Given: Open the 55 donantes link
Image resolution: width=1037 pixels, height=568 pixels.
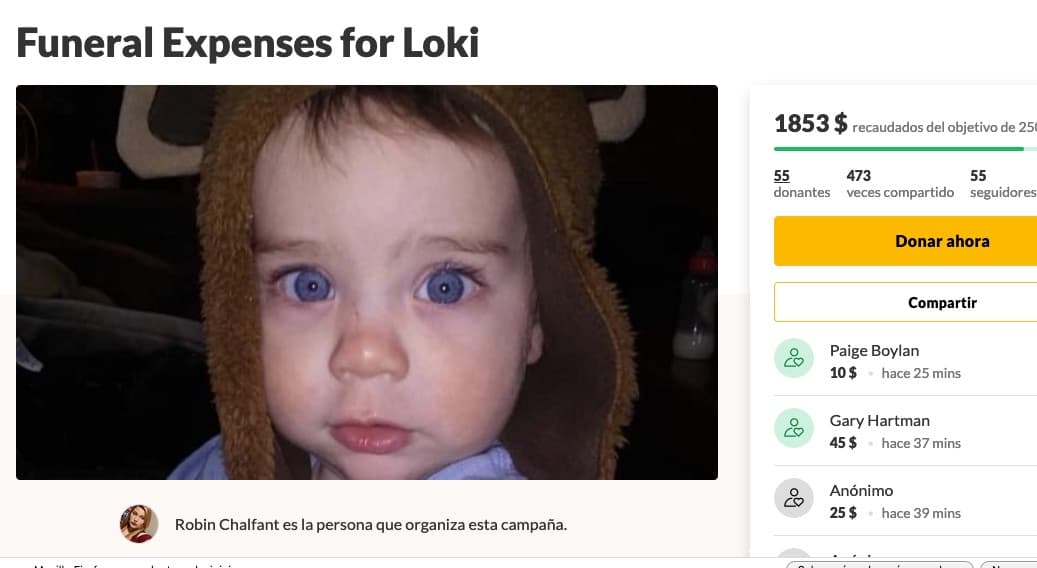Looking at the screenshot, I should 801,183.
